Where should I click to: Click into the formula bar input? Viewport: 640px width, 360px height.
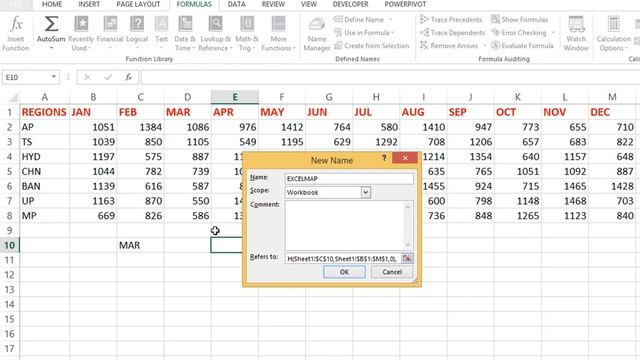[390, 77]
